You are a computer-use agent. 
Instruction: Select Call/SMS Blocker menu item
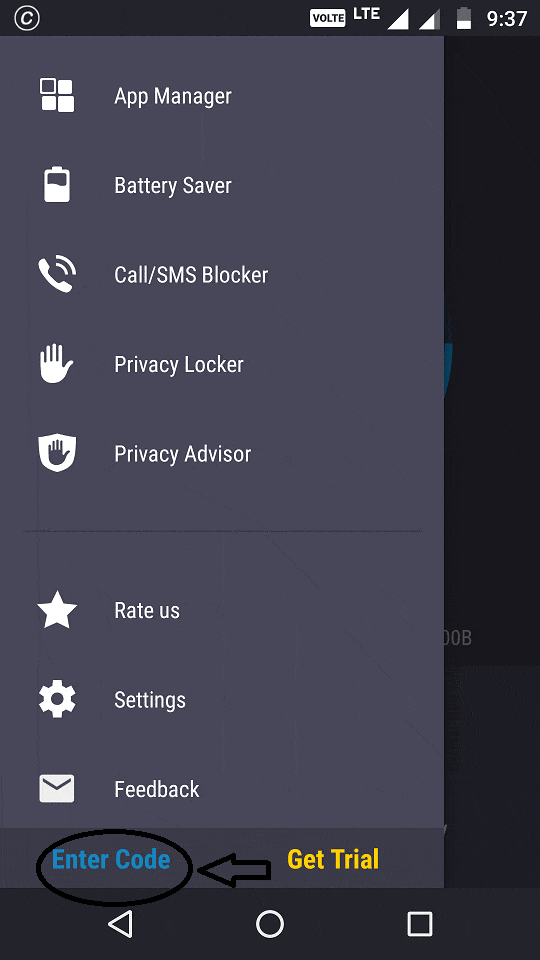point(222,274)
